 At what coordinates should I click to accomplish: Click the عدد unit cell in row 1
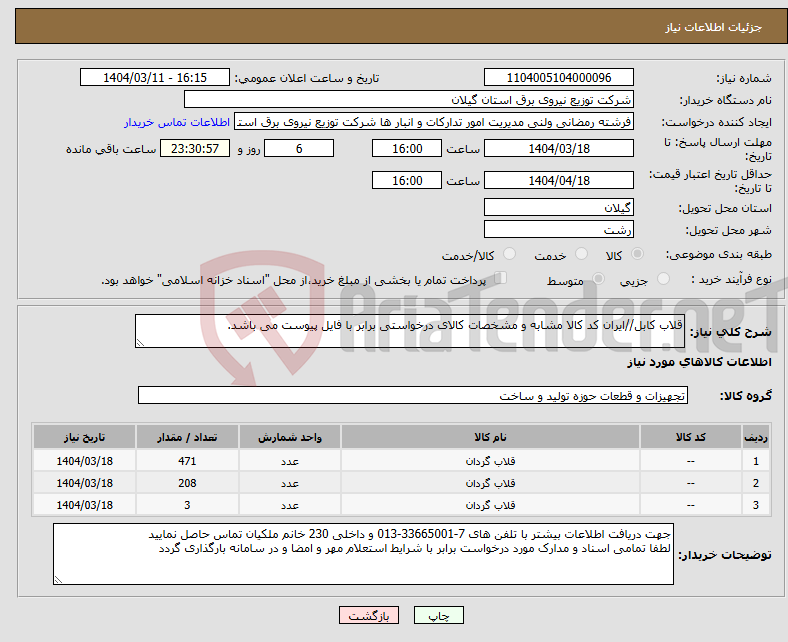pos(290,461)
